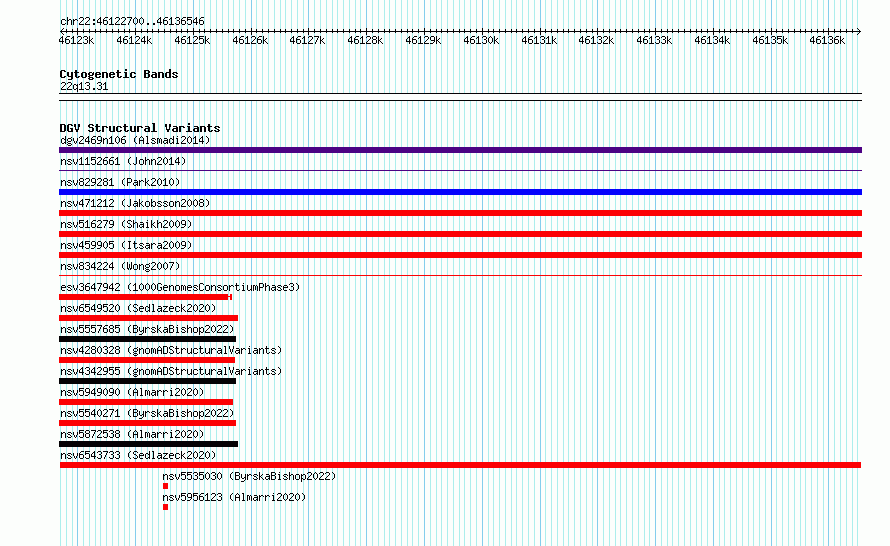Select the black bar under nsv5557685
This screenshot has width=890, height=546.
pos(148,339)
